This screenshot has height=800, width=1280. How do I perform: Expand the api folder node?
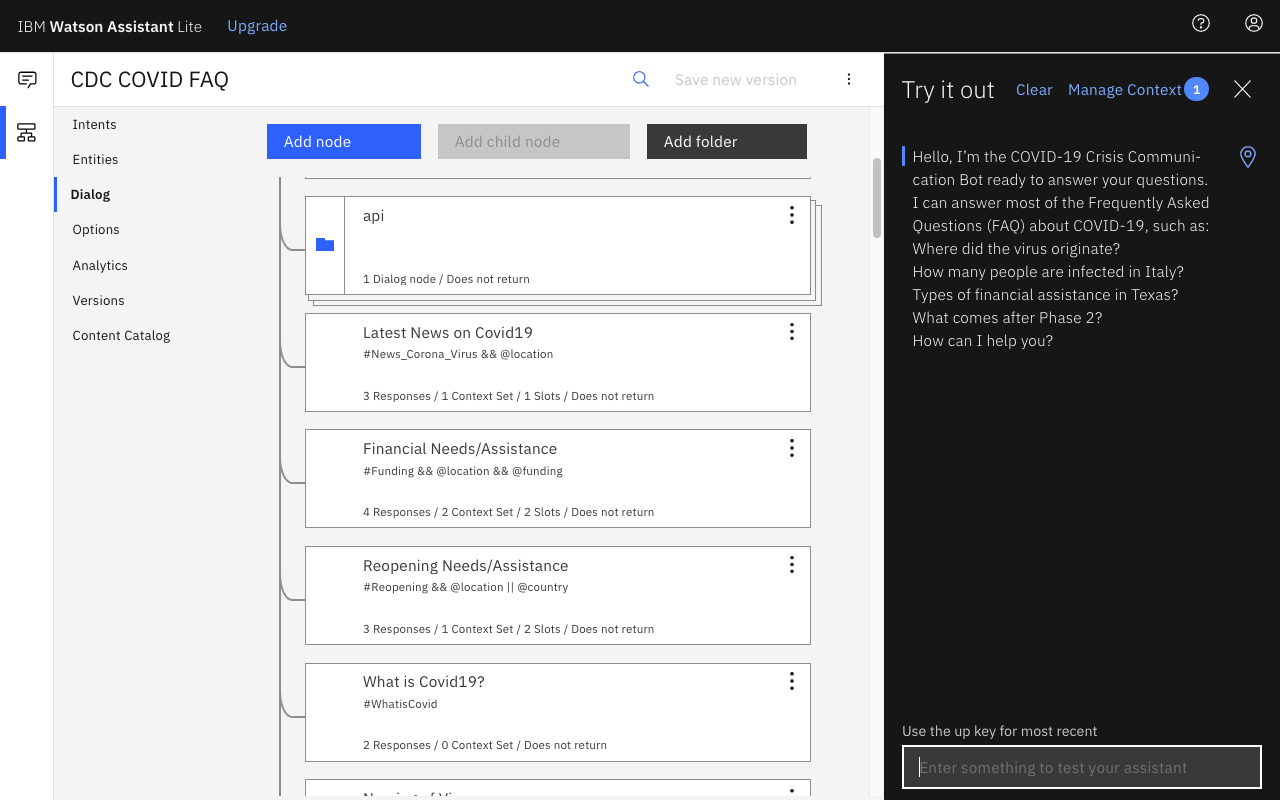558,245
